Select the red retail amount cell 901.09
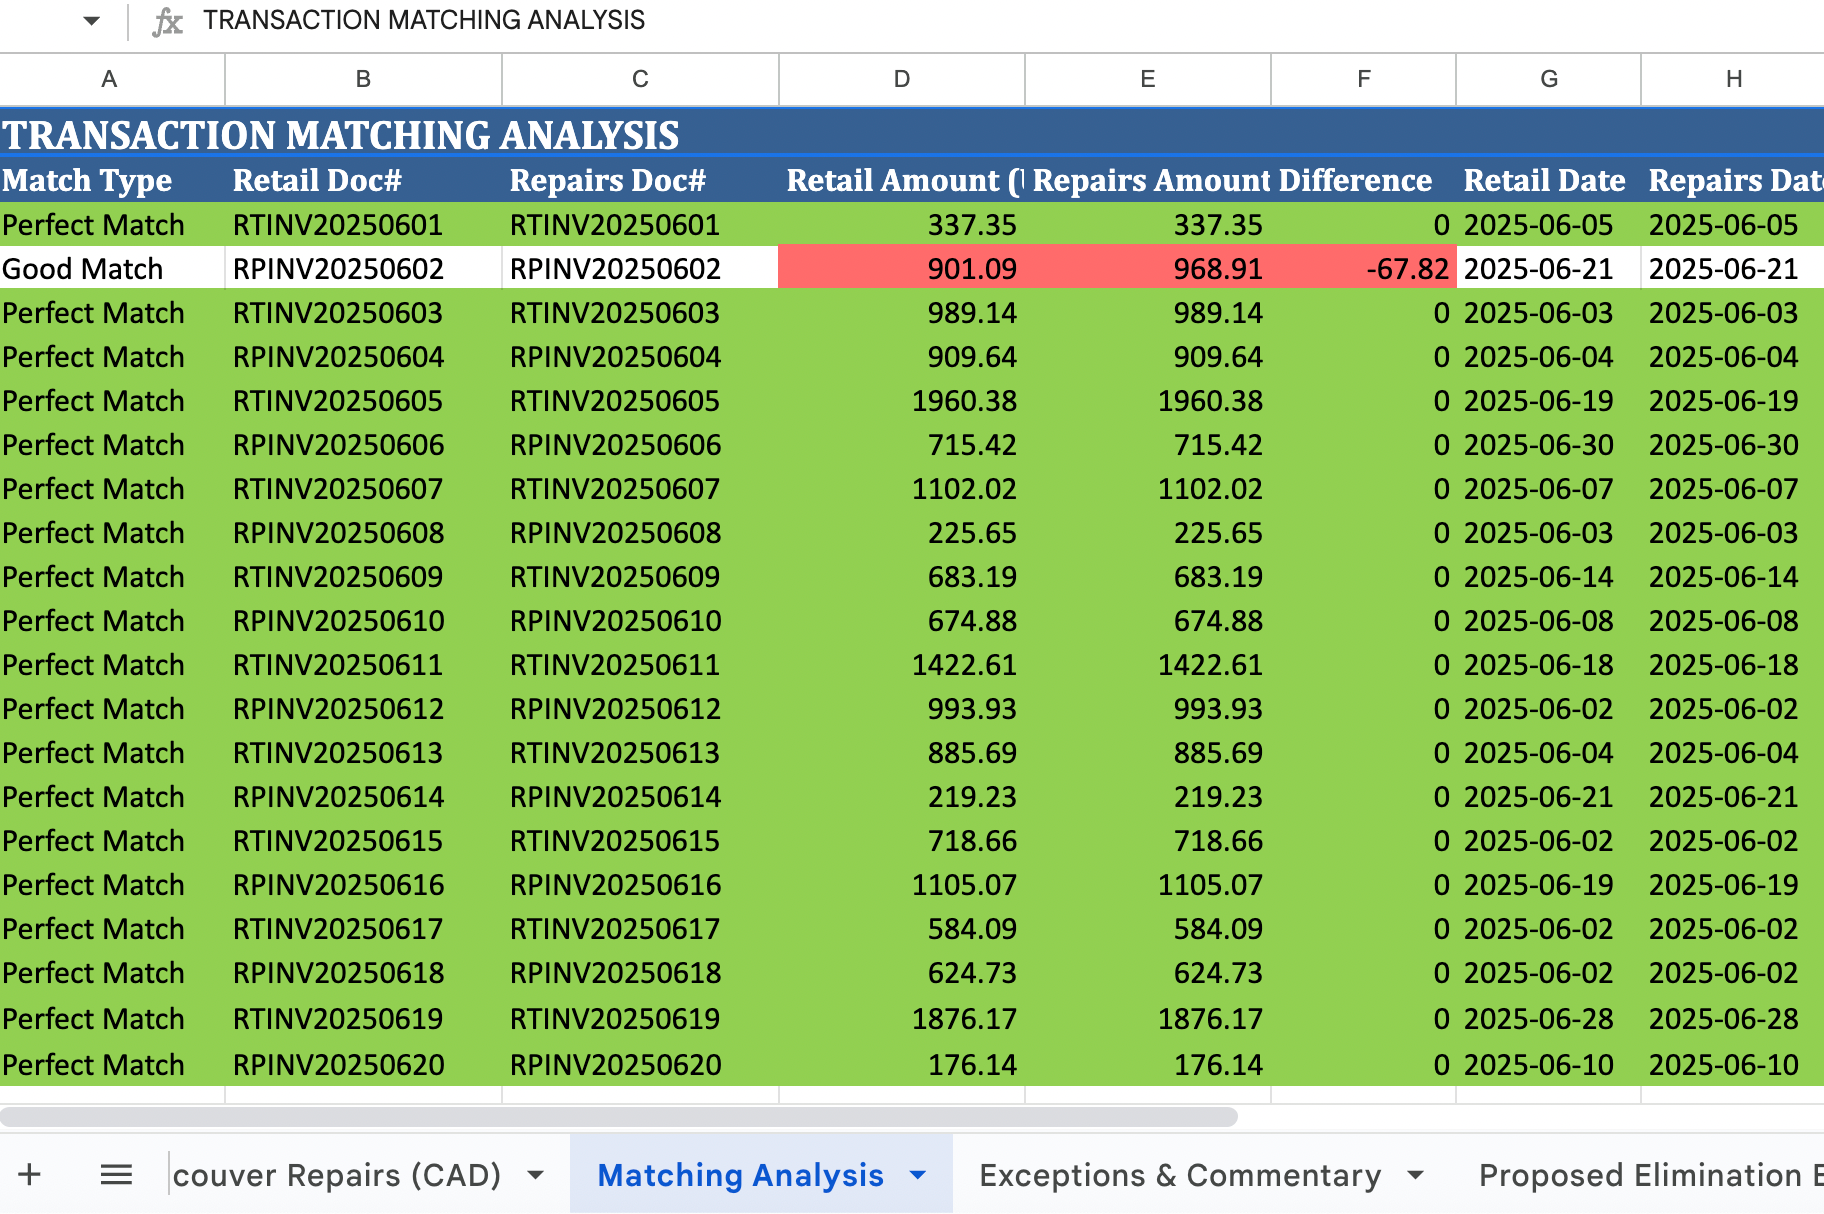Screen dimensions: 1824x1214 tap(902, 268)
